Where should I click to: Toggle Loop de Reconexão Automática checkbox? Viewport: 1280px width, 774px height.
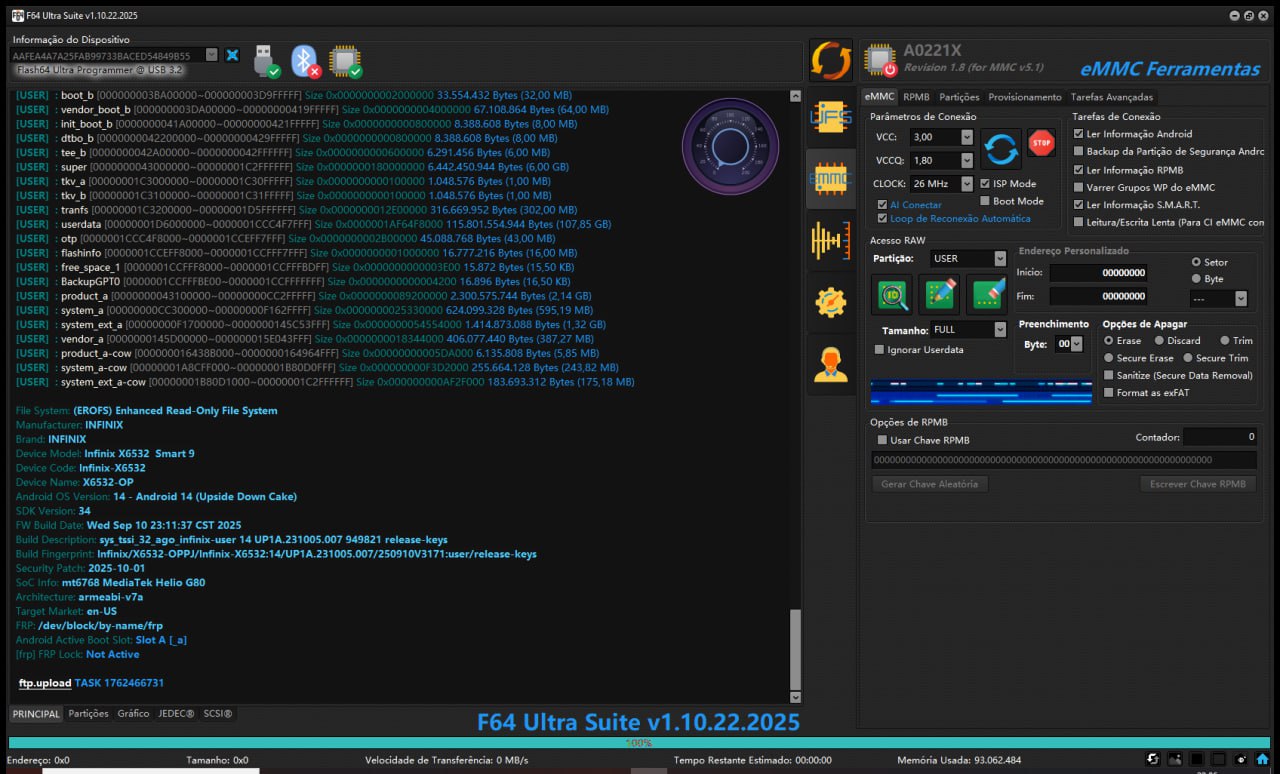click(x=882, y=218)
